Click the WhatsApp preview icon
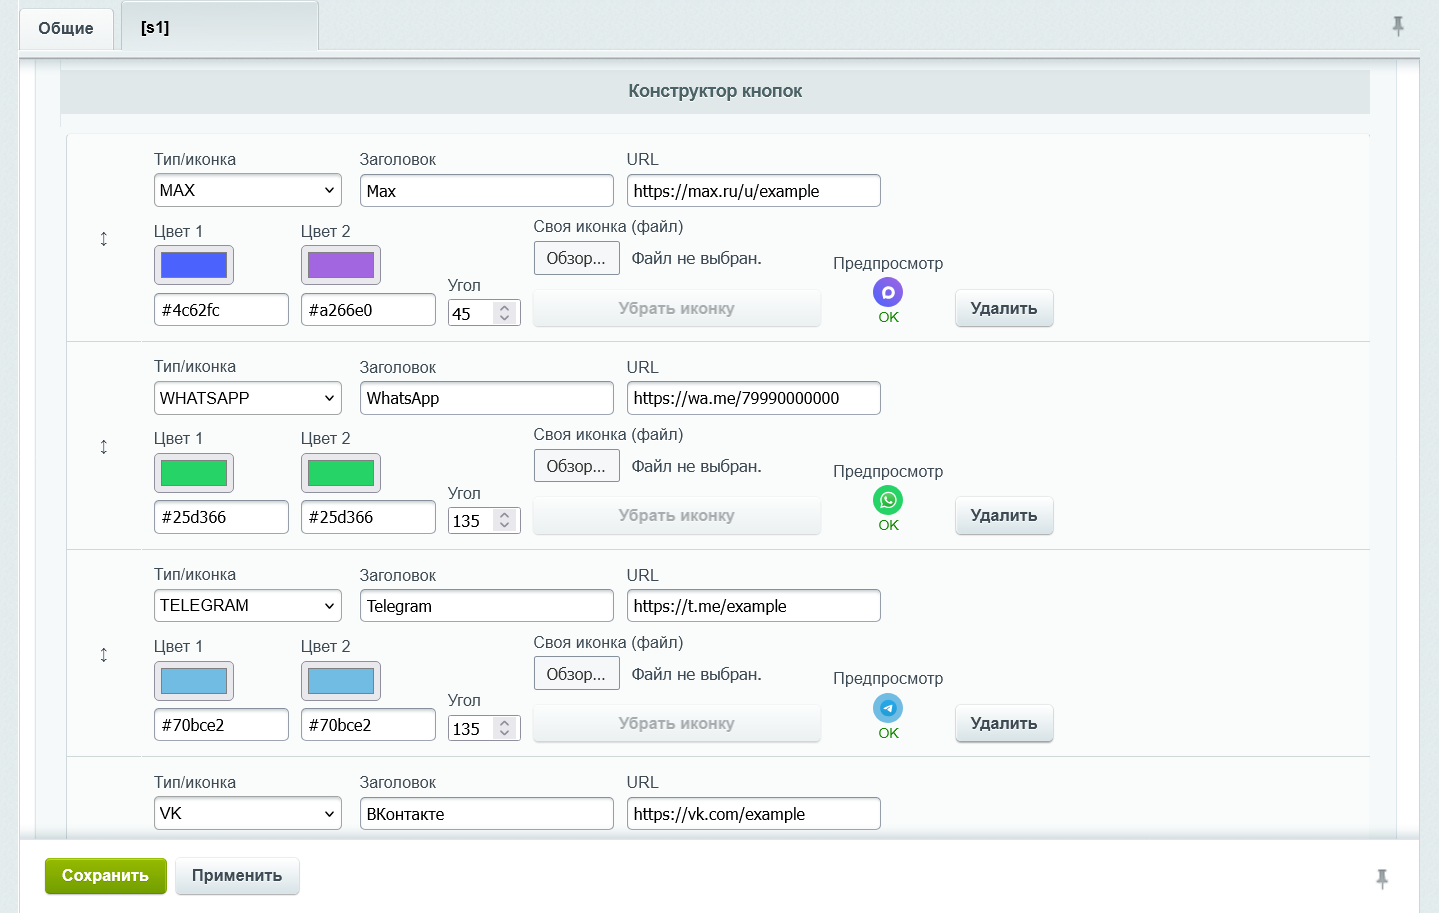 pyautogui.click(x=888, y=500)
